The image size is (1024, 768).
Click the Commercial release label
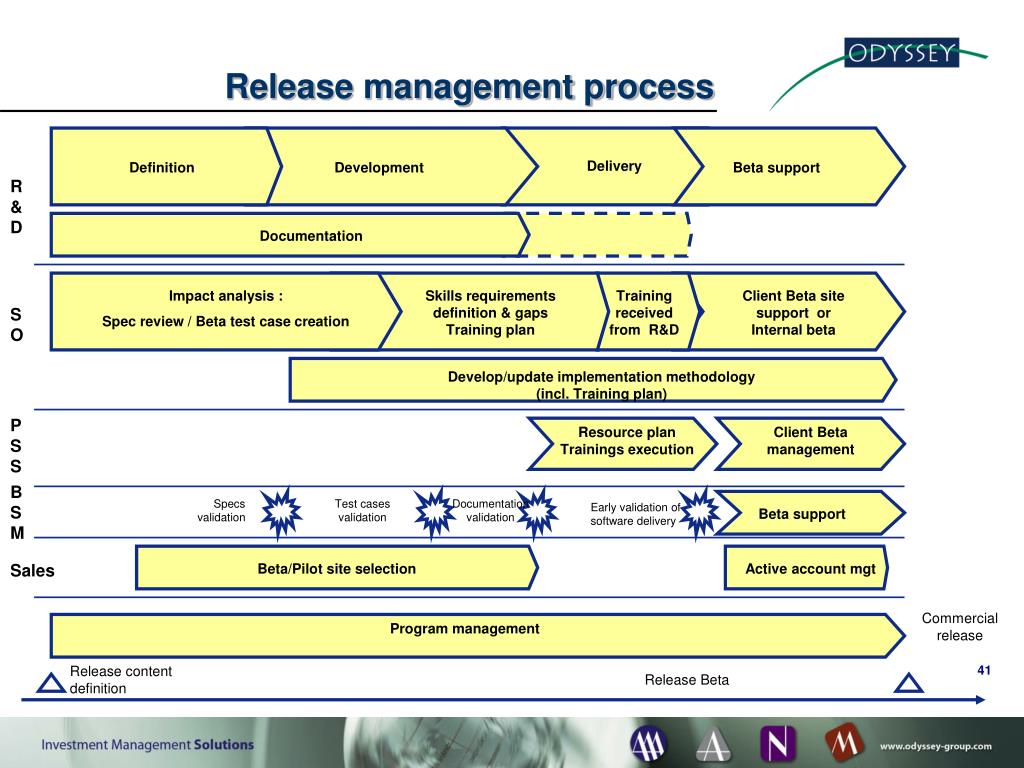pyautogui.click(x=959, y=627)
